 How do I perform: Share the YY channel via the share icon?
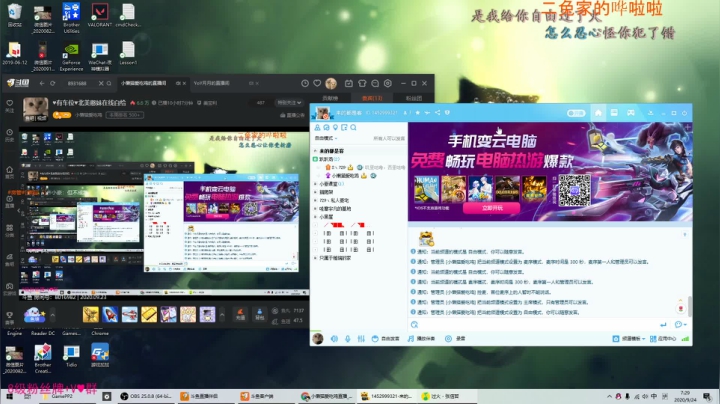click(437, 112)
